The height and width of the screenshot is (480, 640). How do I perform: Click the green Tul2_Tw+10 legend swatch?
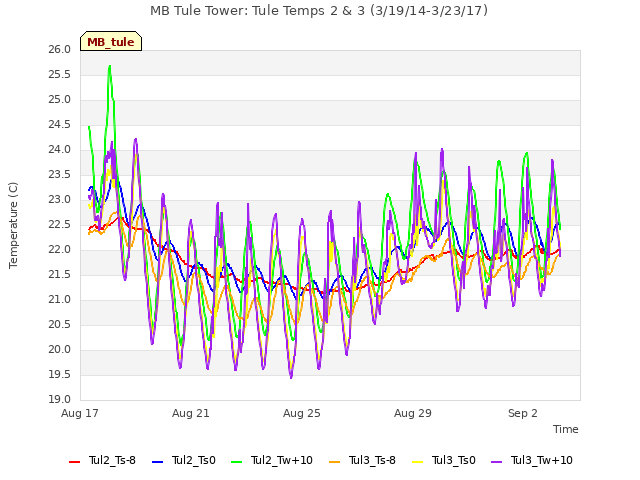(237, 462)
